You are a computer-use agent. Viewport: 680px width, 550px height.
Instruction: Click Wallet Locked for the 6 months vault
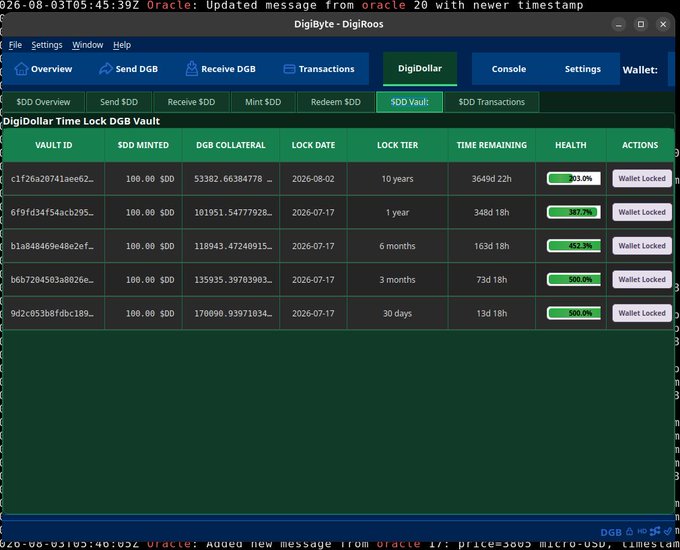pyautogui.click(x=642, y=246)
